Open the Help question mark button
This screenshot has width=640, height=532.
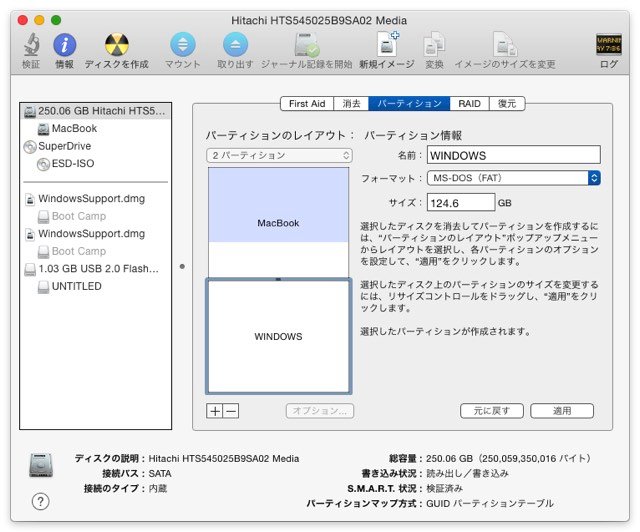pyautogui.click(x=40, y=501)
